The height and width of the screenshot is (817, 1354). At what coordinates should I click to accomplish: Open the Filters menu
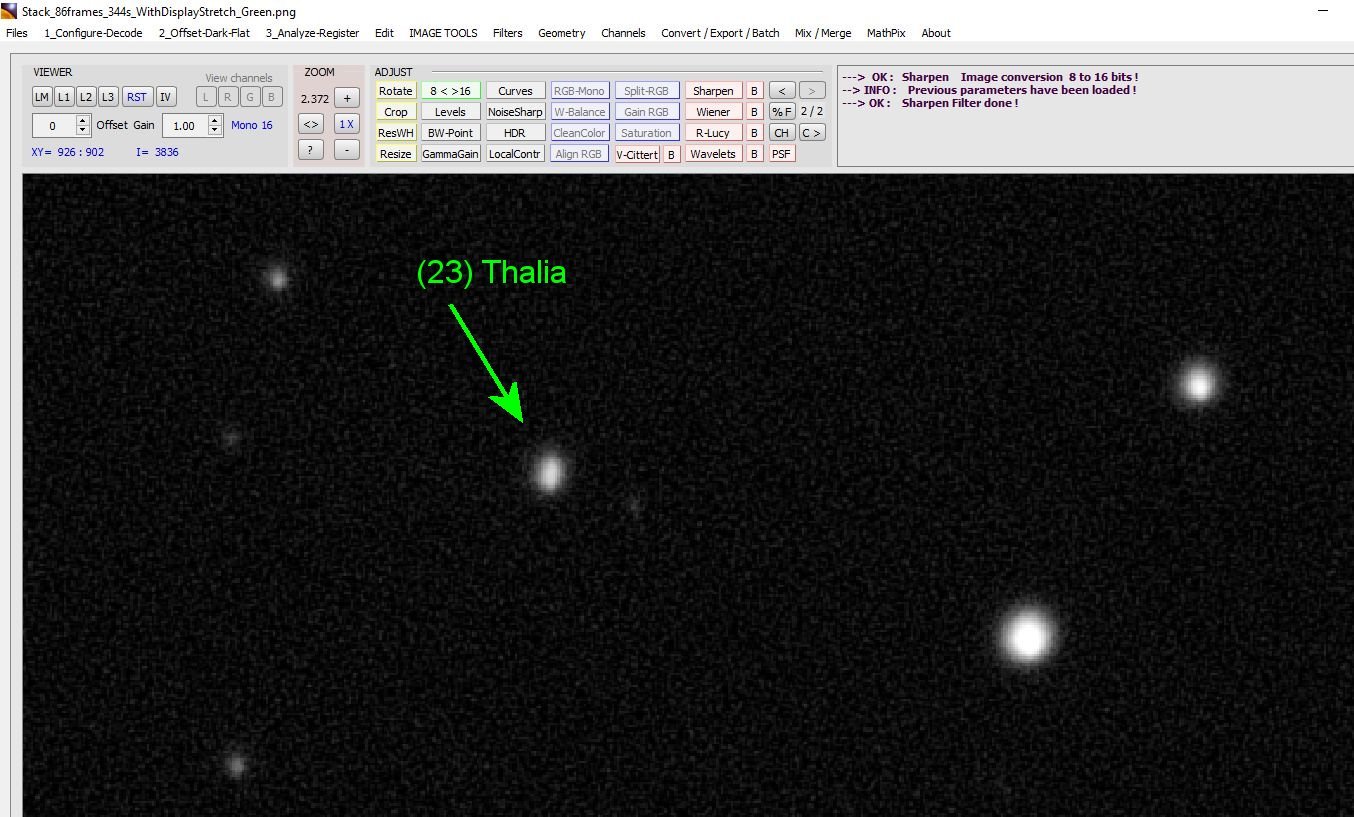pyautogui.click(x=507, y=33)
